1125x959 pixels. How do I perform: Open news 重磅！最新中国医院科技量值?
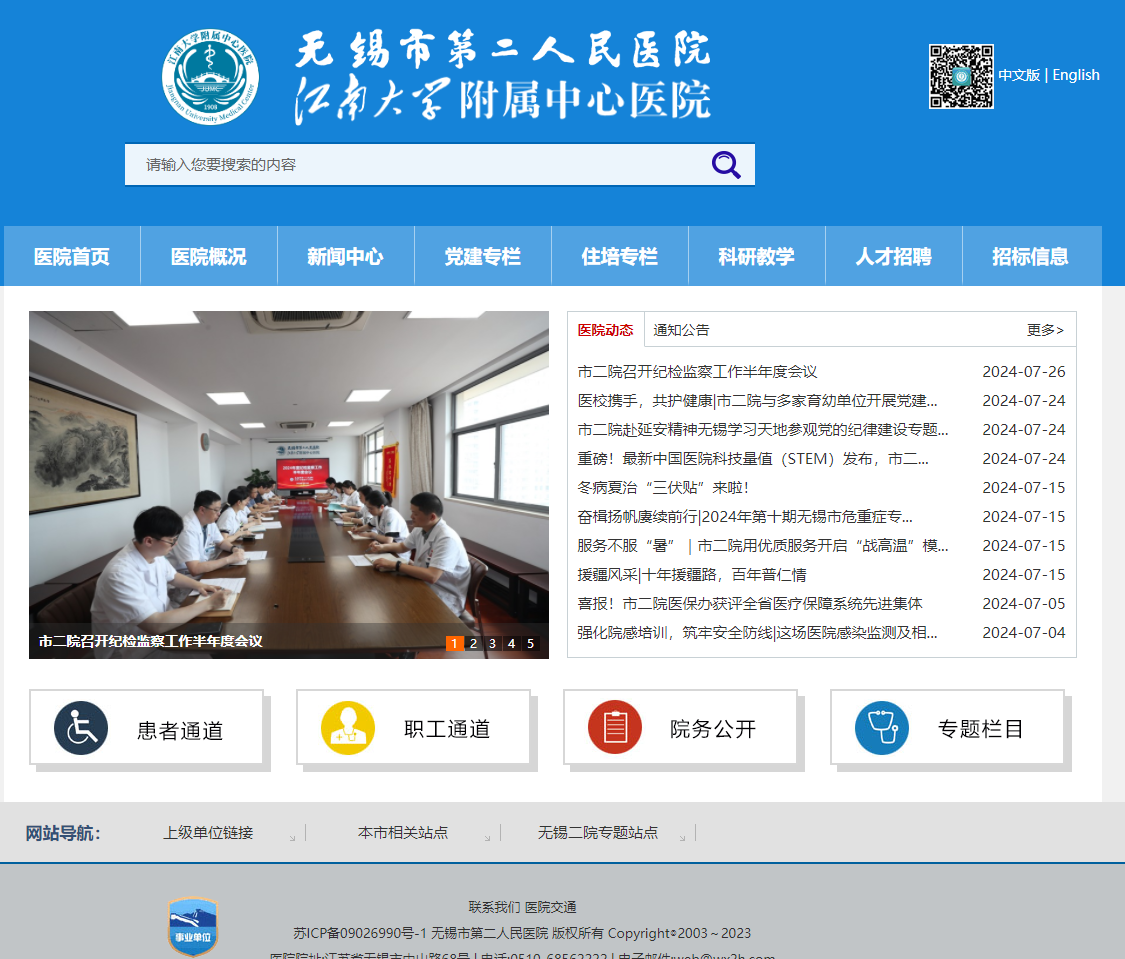753,458
